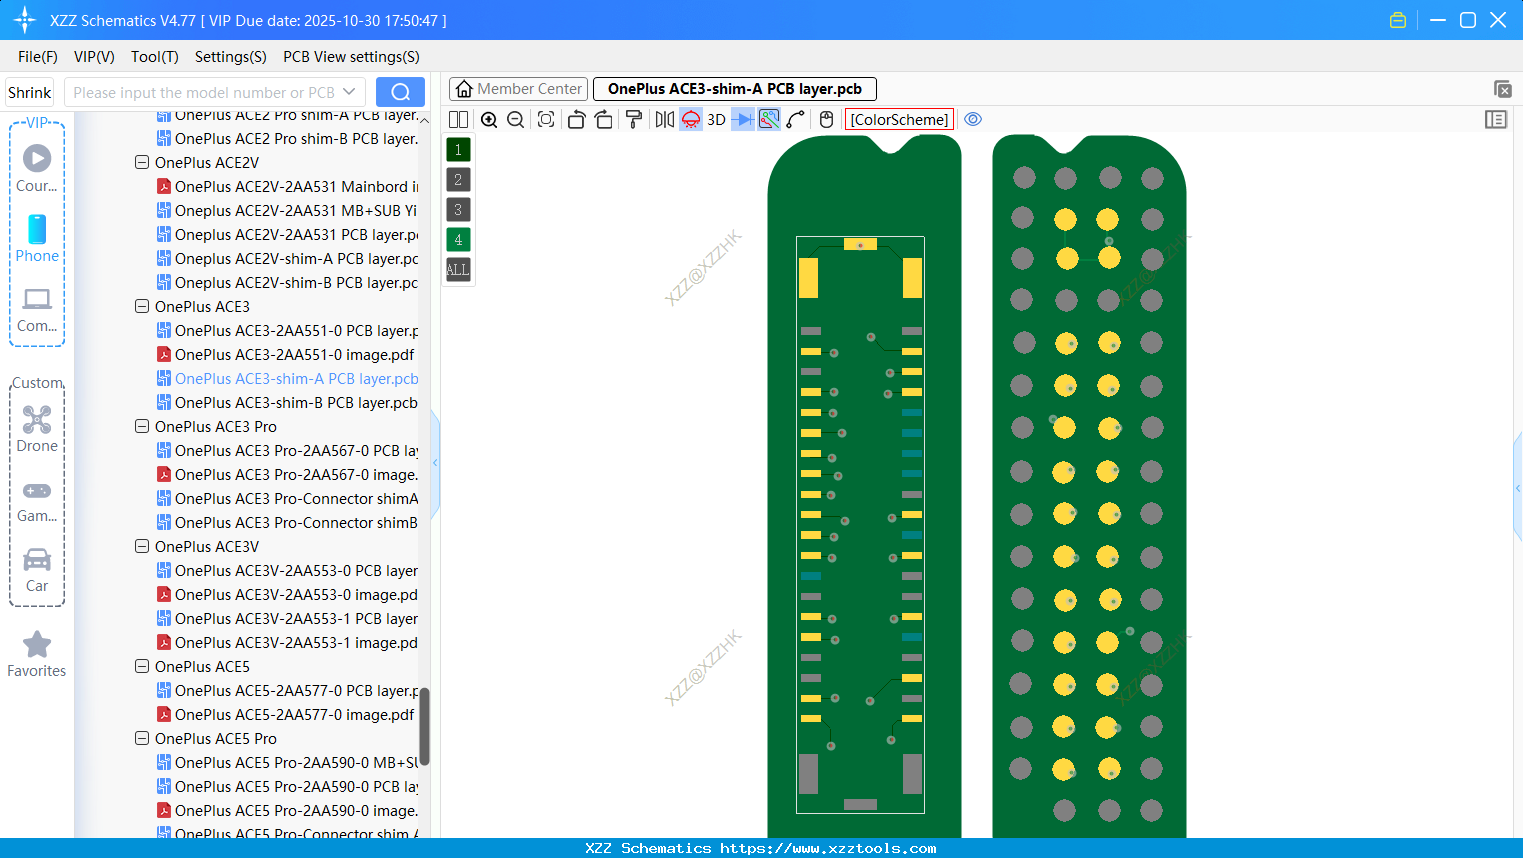Fit the PCB to the screen
The image size is (1523, 858).
[546, 120]
